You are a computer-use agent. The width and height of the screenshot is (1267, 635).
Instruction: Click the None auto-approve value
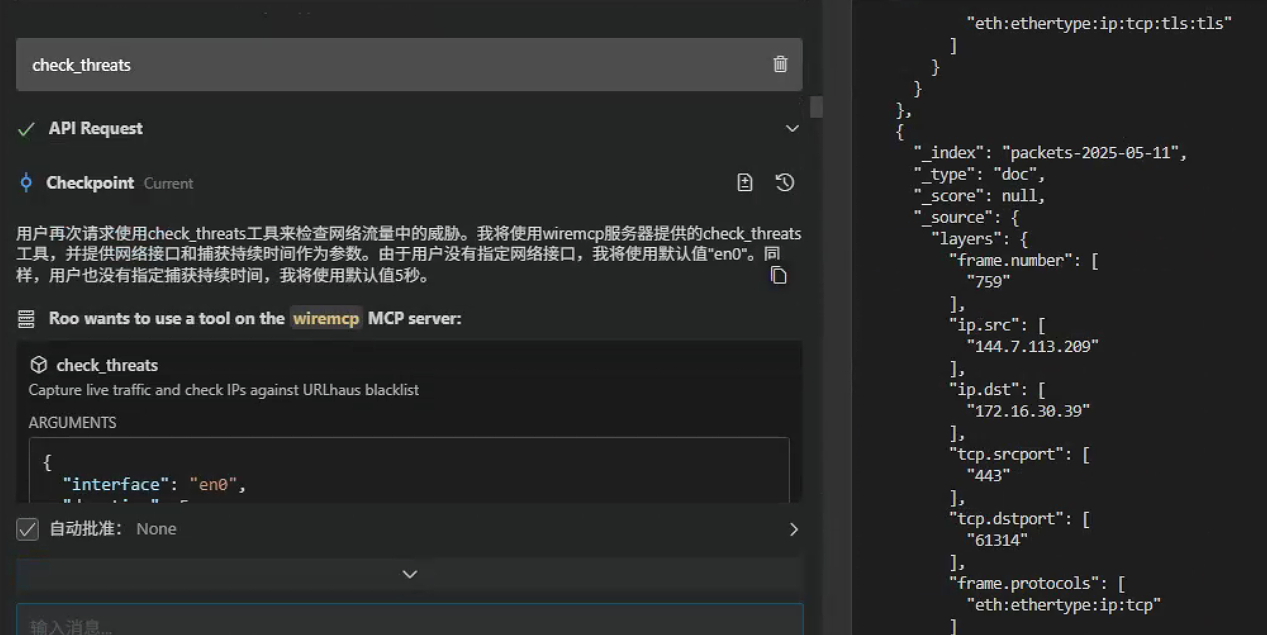156,529
